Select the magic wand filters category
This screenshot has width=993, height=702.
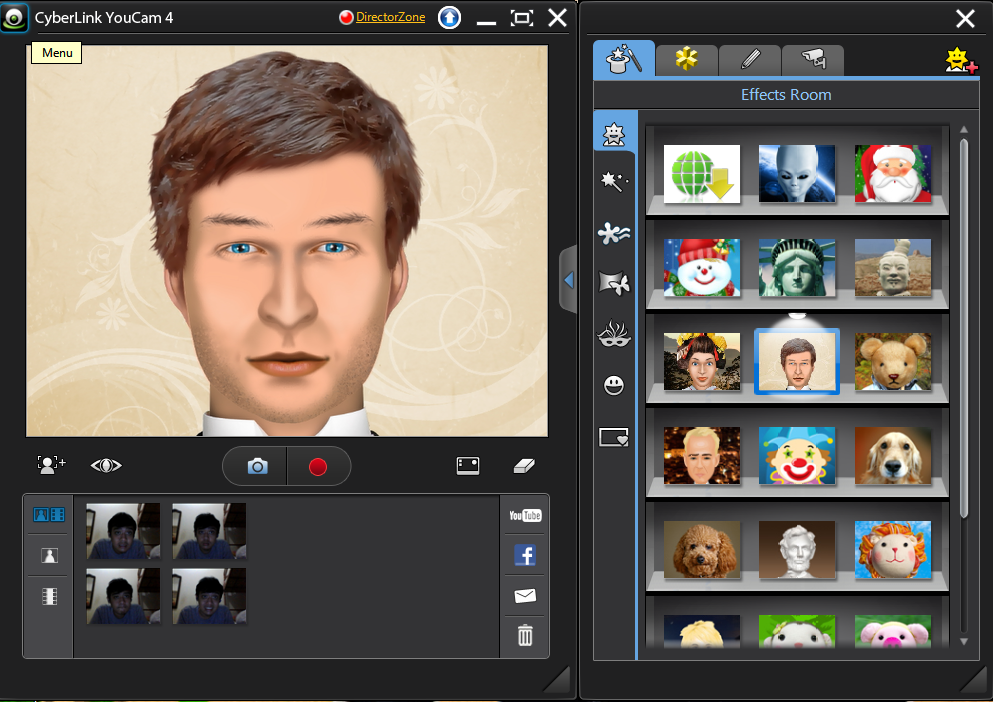click(x=614, y=182)
